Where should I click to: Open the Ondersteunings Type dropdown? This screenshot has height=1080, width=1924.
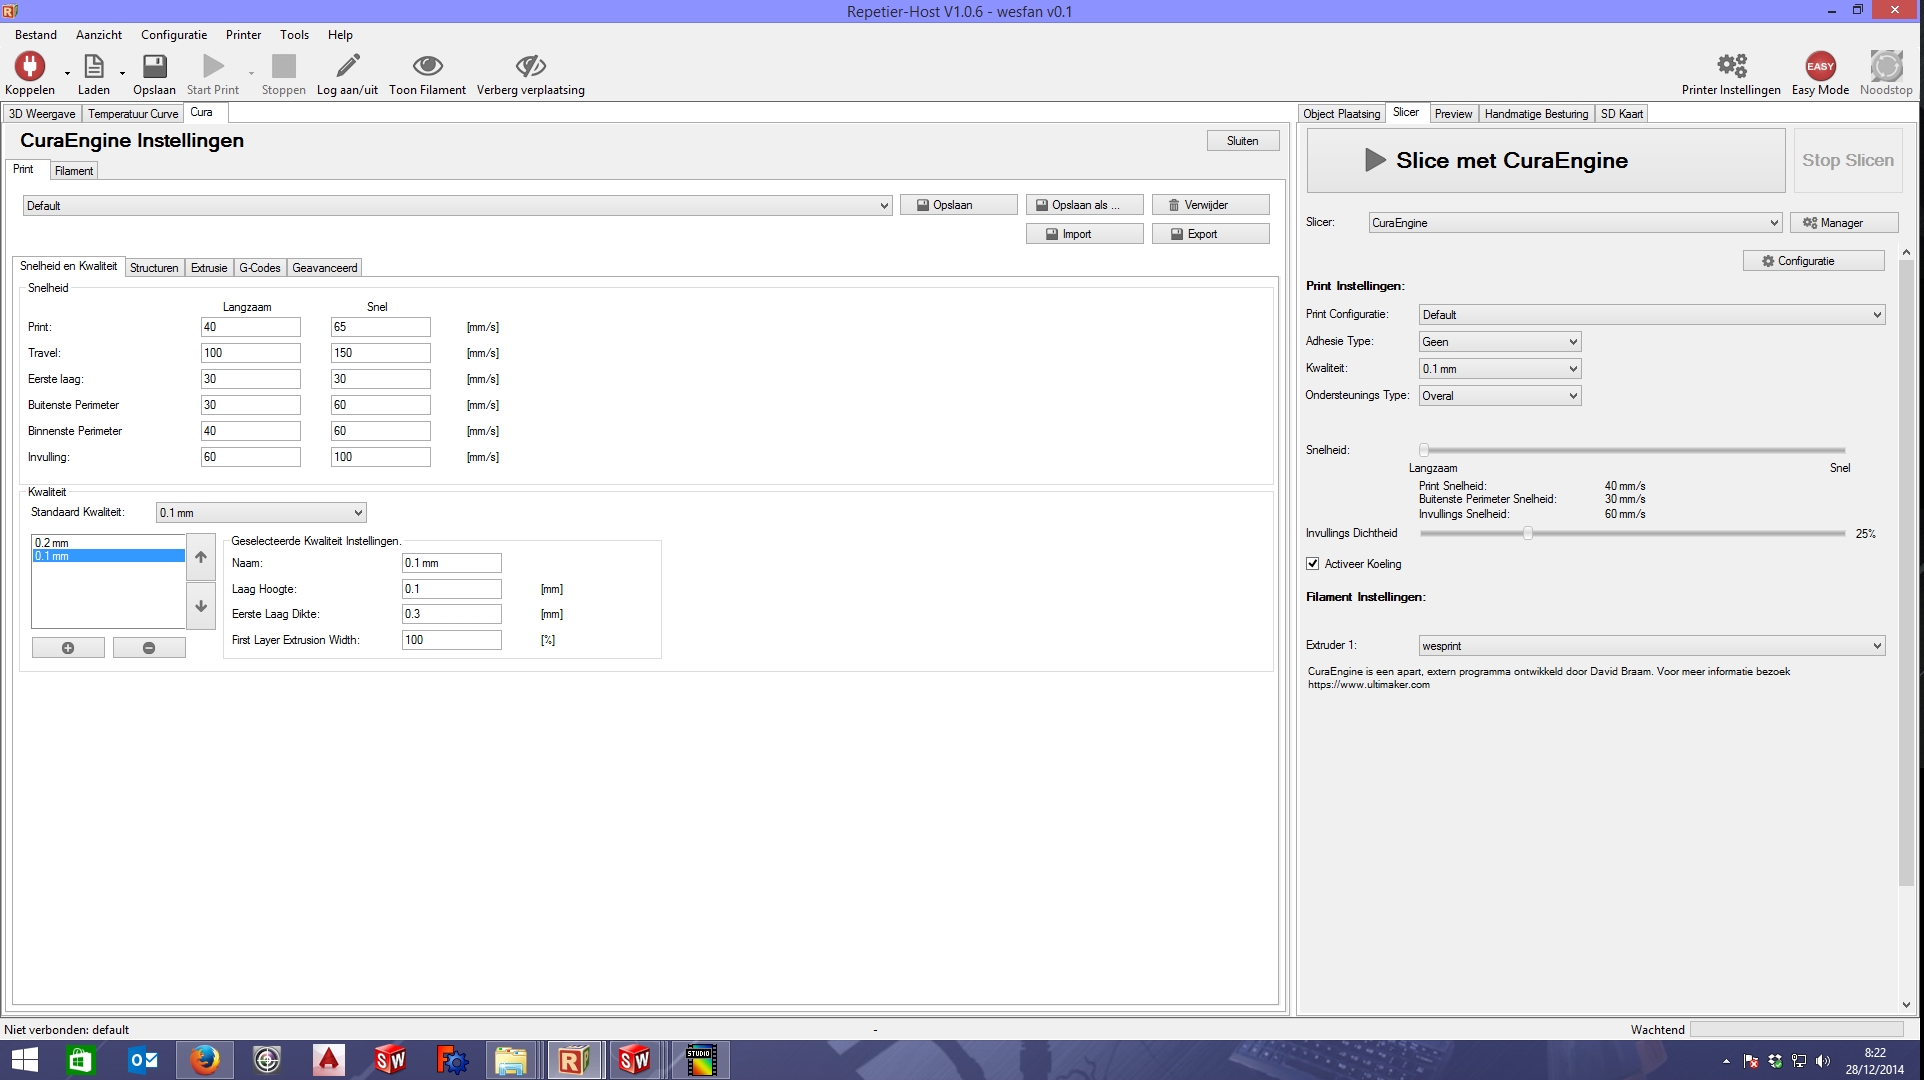pyautogui.click(x=1500, y=396)
